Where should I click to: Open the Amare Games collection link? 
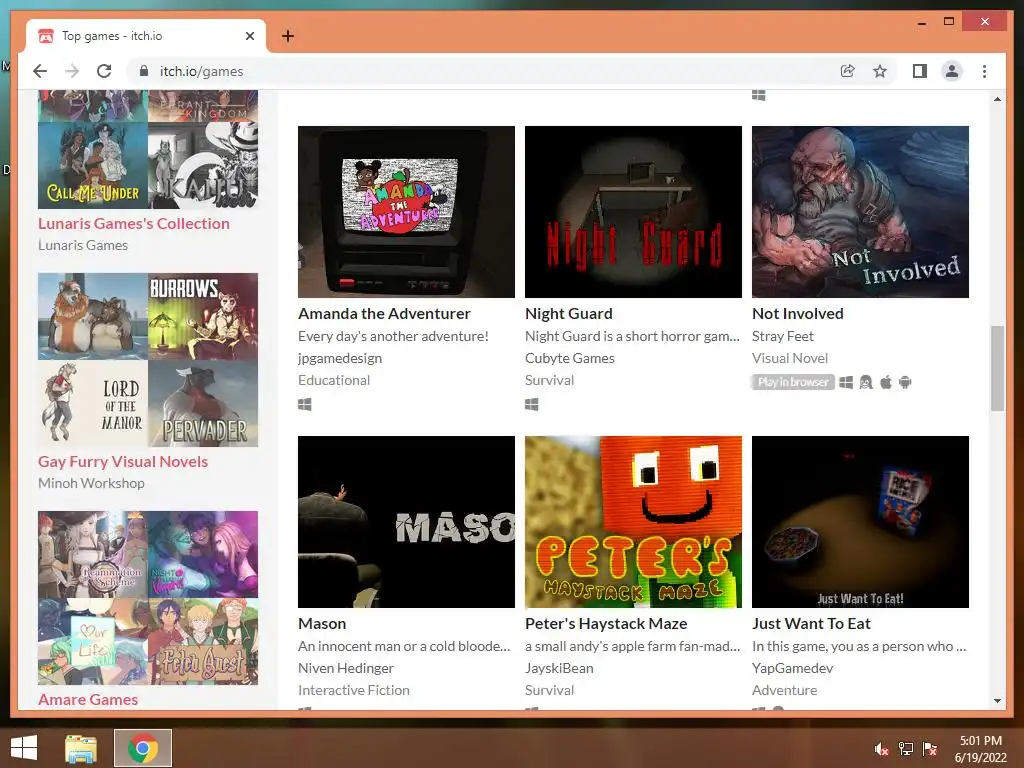tap(88, 699)
